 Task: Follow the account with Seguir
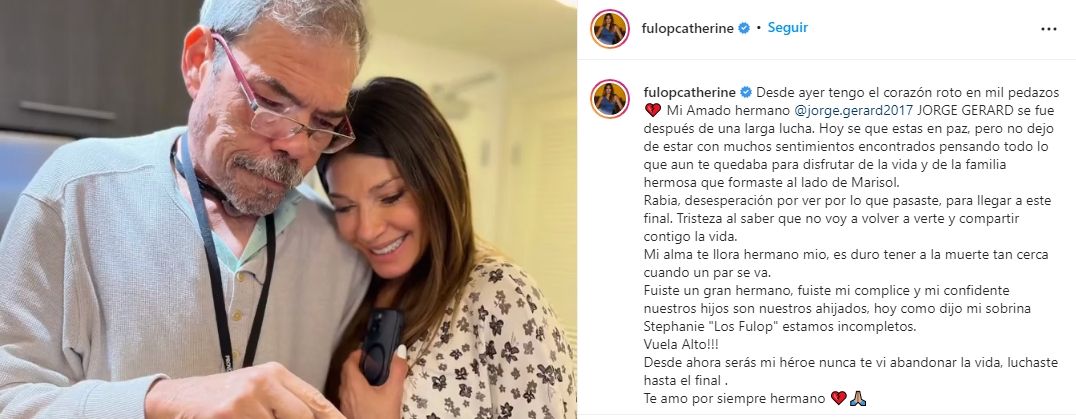pos(787,28)
